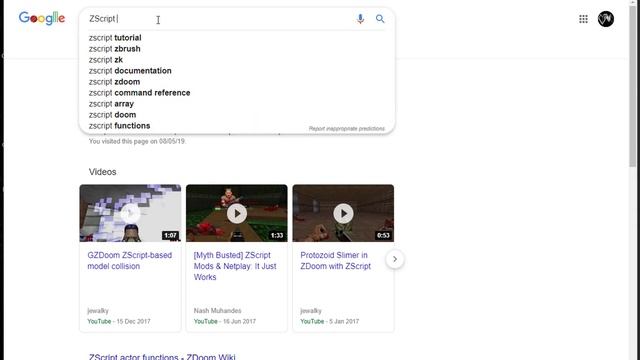The width and height of the screenshot is (640, 360).
Task: Open "GZDoom ZScript-based model collision" link
Action: (x=129, y=260)
